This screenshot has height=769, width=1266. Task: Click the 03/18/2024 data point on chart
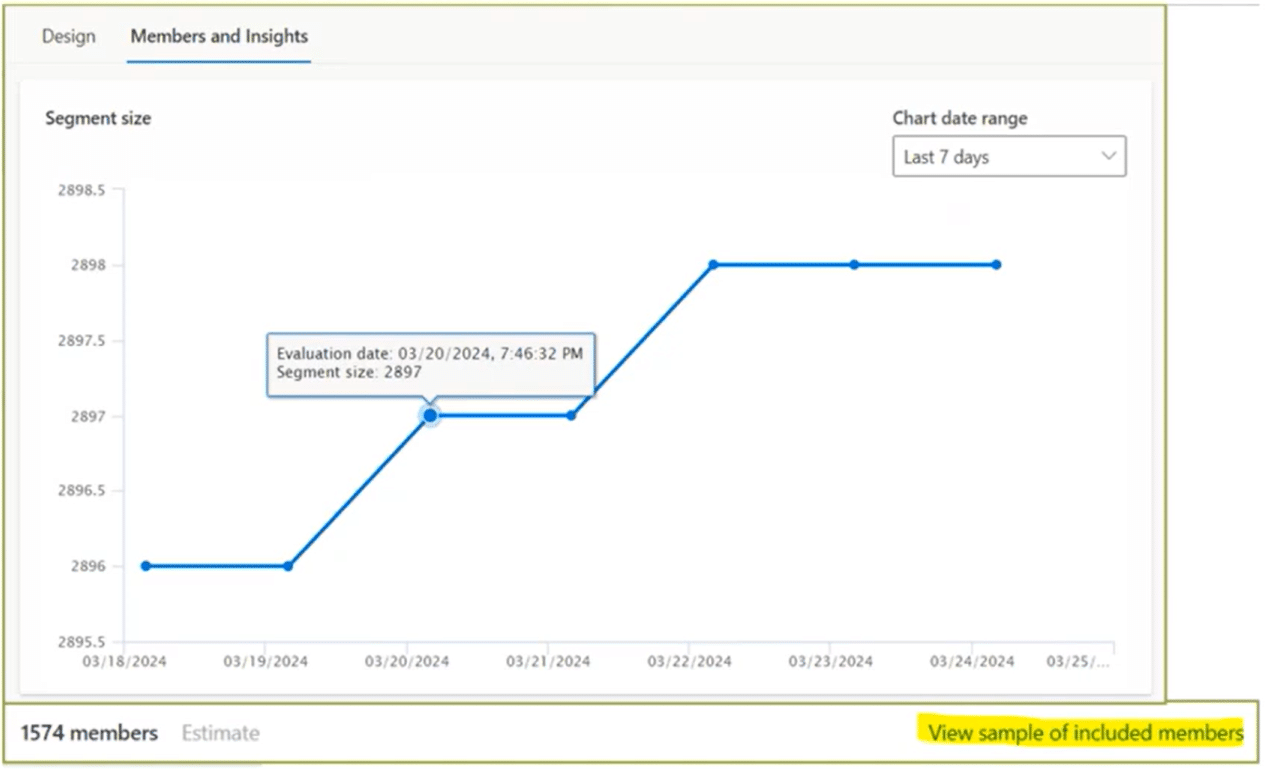pyautogui.click(x=146, y=566)
